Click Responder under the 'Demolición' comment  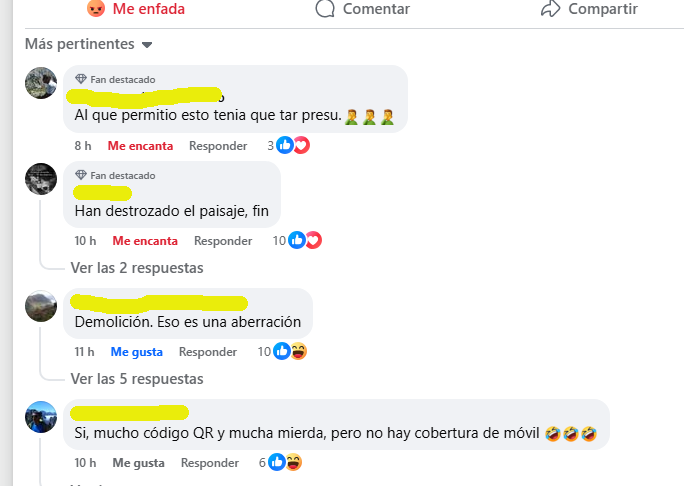pyautogui.click(x=208, y=352)
